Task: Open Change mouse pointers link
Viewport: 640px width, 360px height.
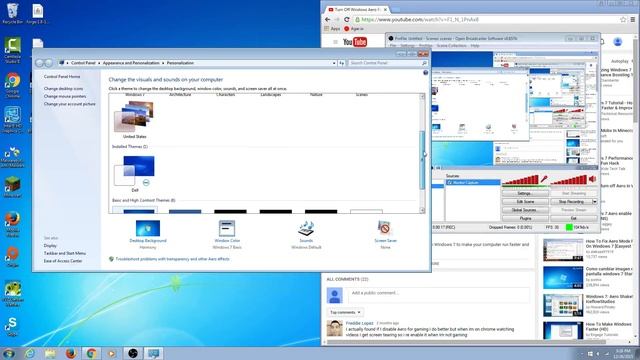Action: coord(65,96)
